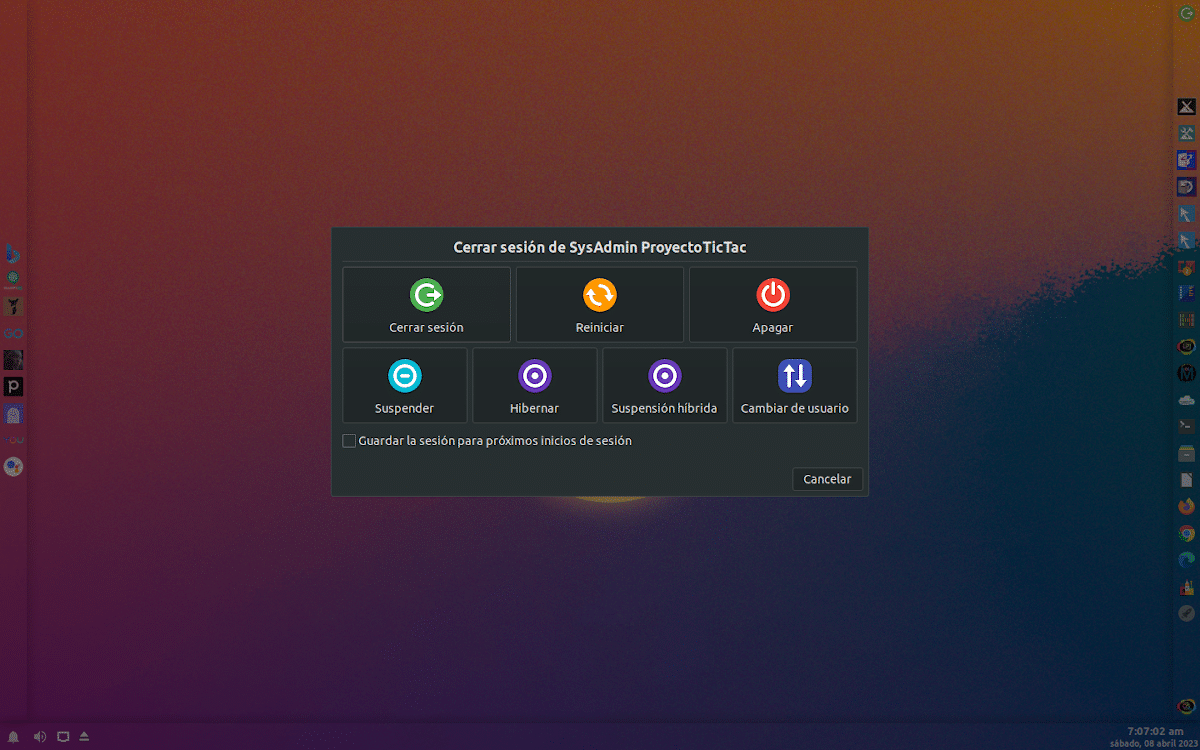
Task: Open the file manager drawer icon in right dock
Action: (x=1187, y=453)
